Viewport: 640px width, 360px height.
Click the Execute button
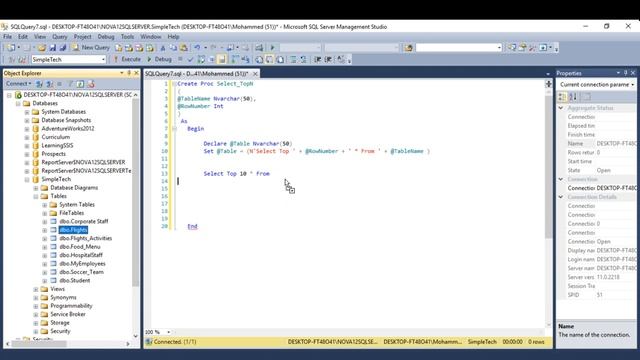[x=127, y=60]
